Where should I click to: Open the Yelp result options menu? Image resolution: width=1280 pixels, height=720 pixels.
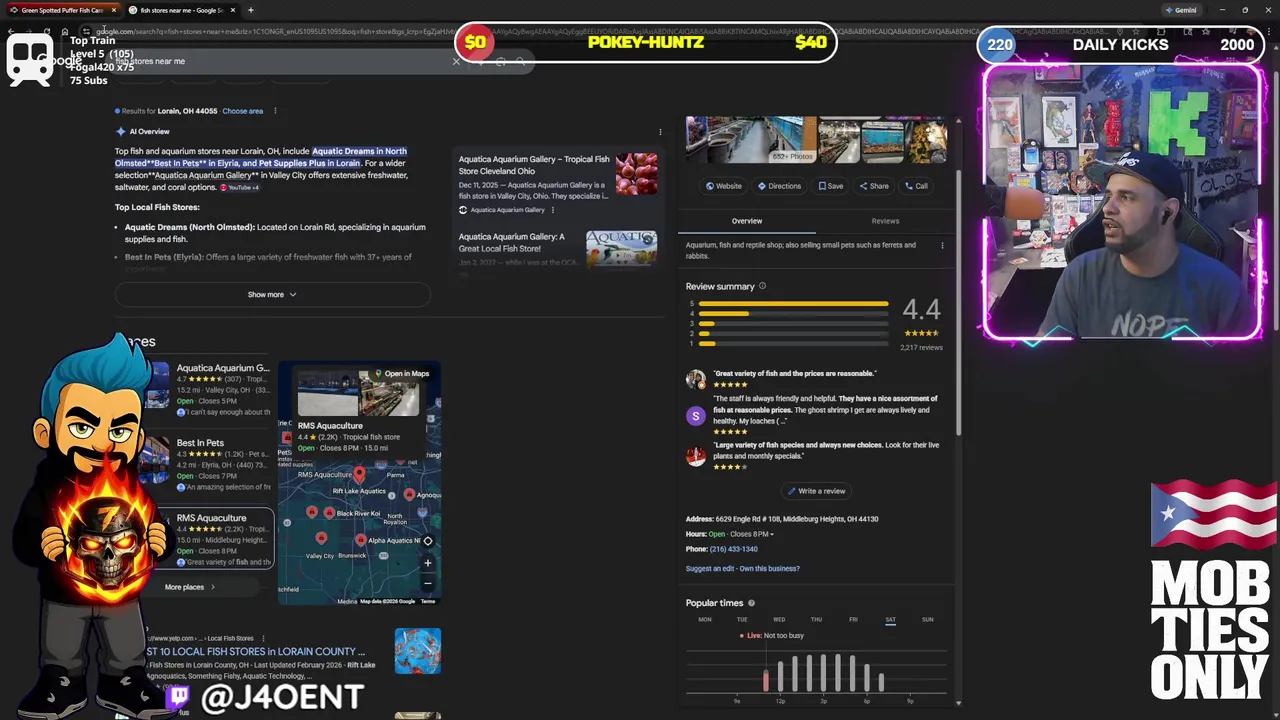(263, 638)
